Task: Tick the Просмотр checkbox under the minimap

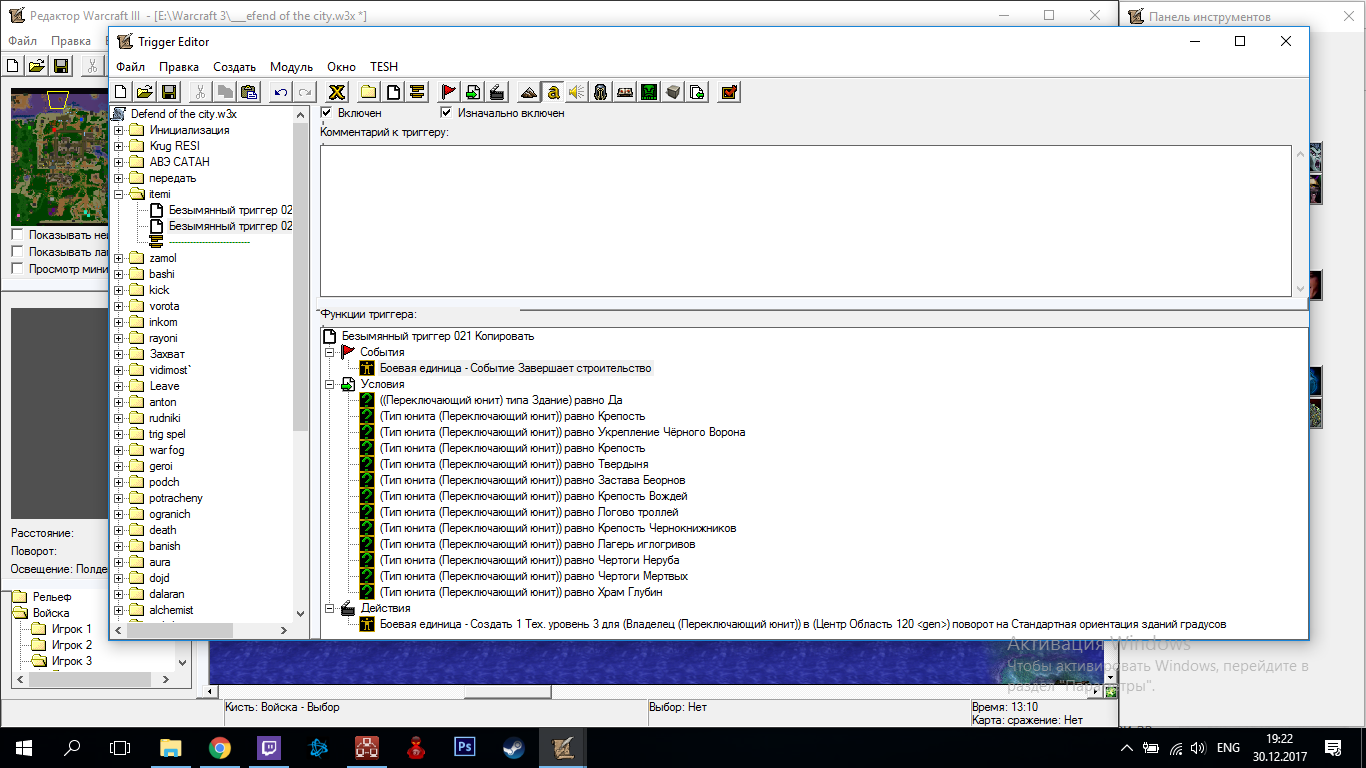Action: tap(17, 268)
